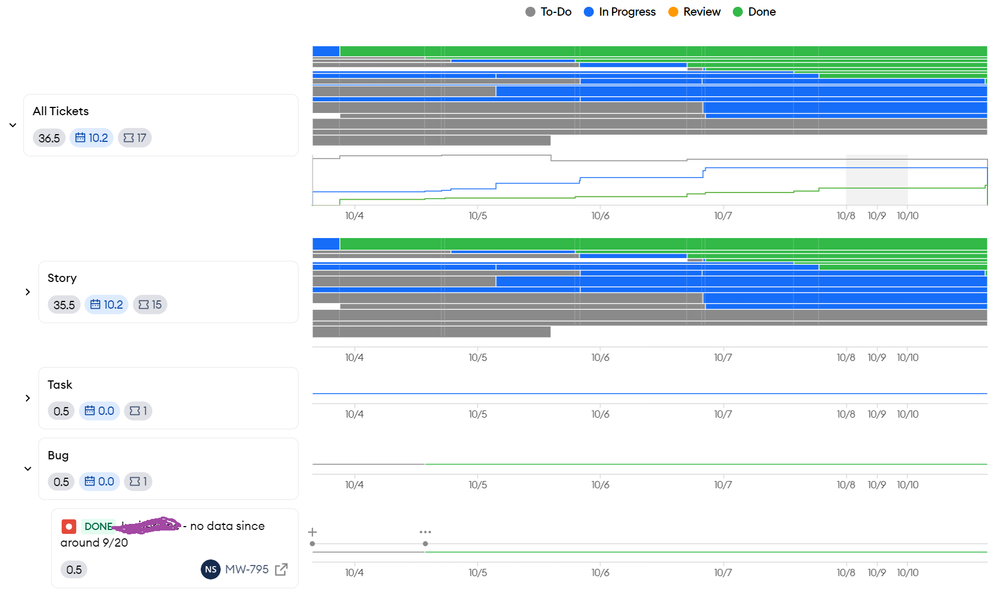Expand the Story group chevron

[x=27, y=292]
